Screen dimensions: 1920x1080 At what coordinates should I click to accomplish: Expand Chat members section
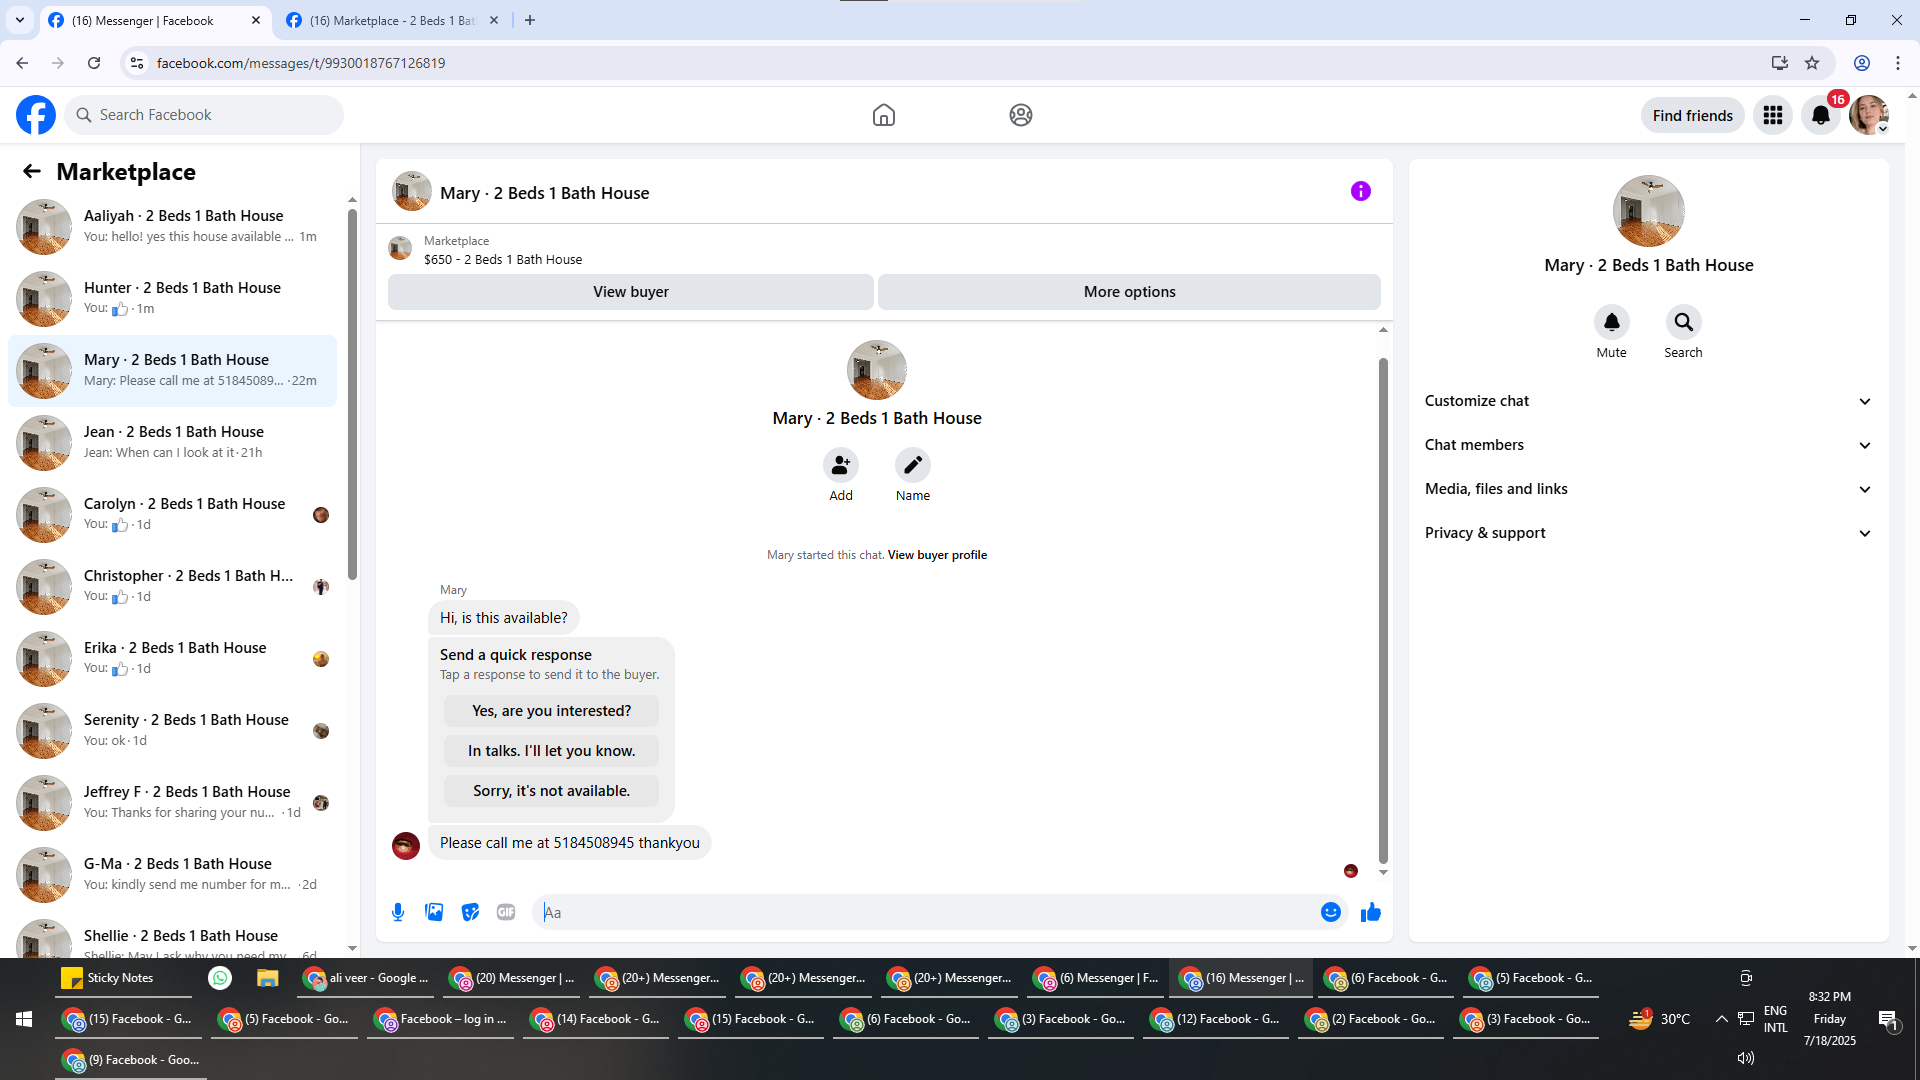1647,445
